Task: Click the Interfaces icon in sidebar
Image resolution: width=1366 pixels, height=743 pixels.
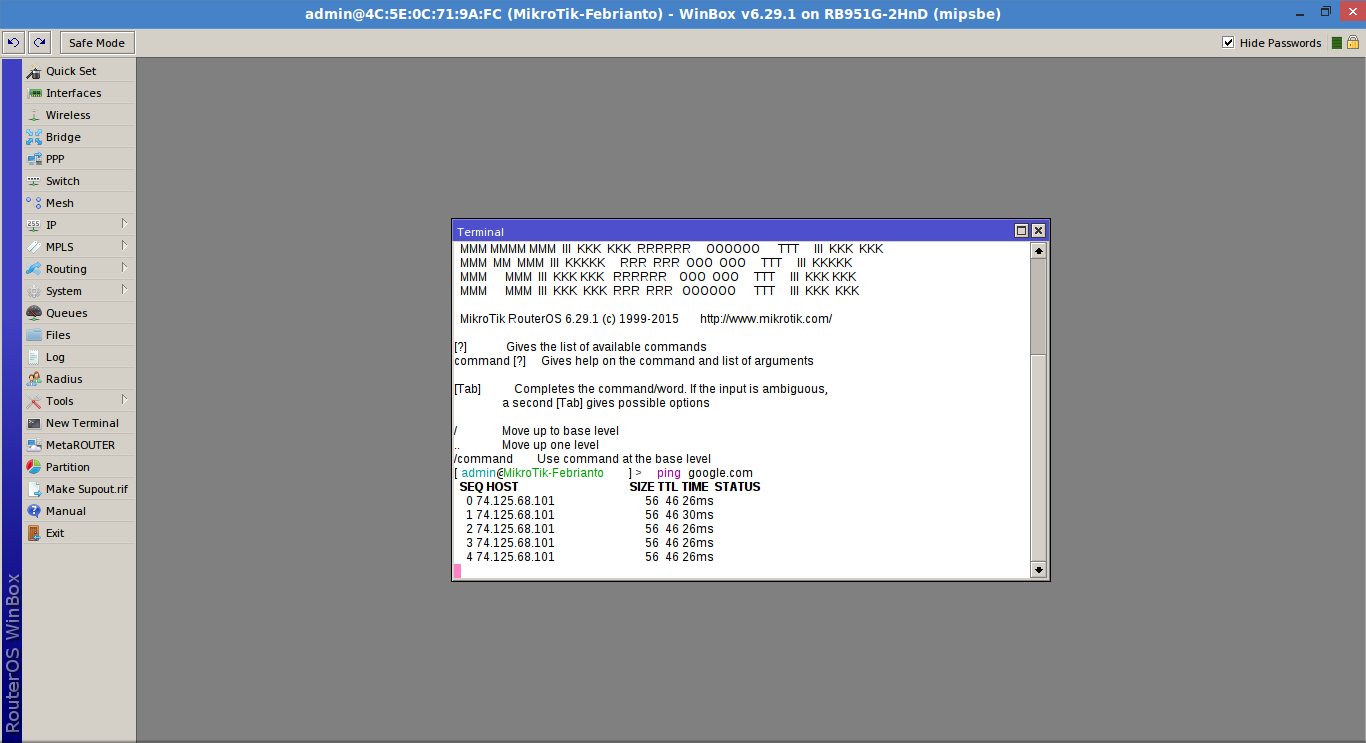Action: pos(34,93)
